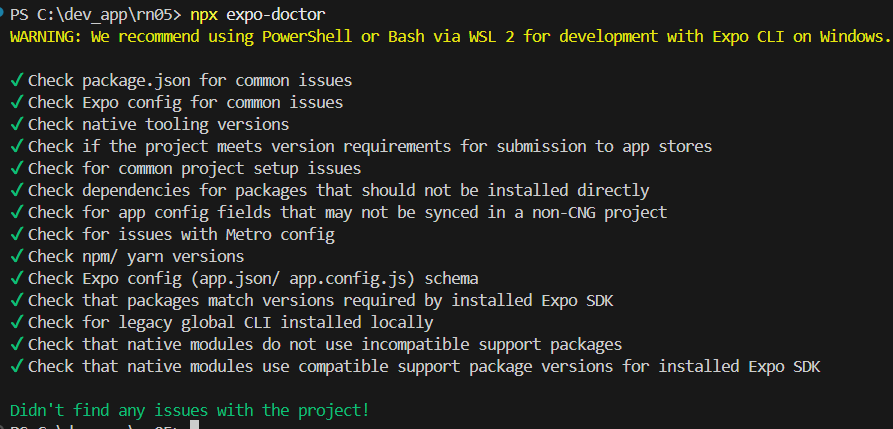This screenshot has height=429, width=893.
Task: Click the checkmark beside native tooling versions
Action: [17, 124]
